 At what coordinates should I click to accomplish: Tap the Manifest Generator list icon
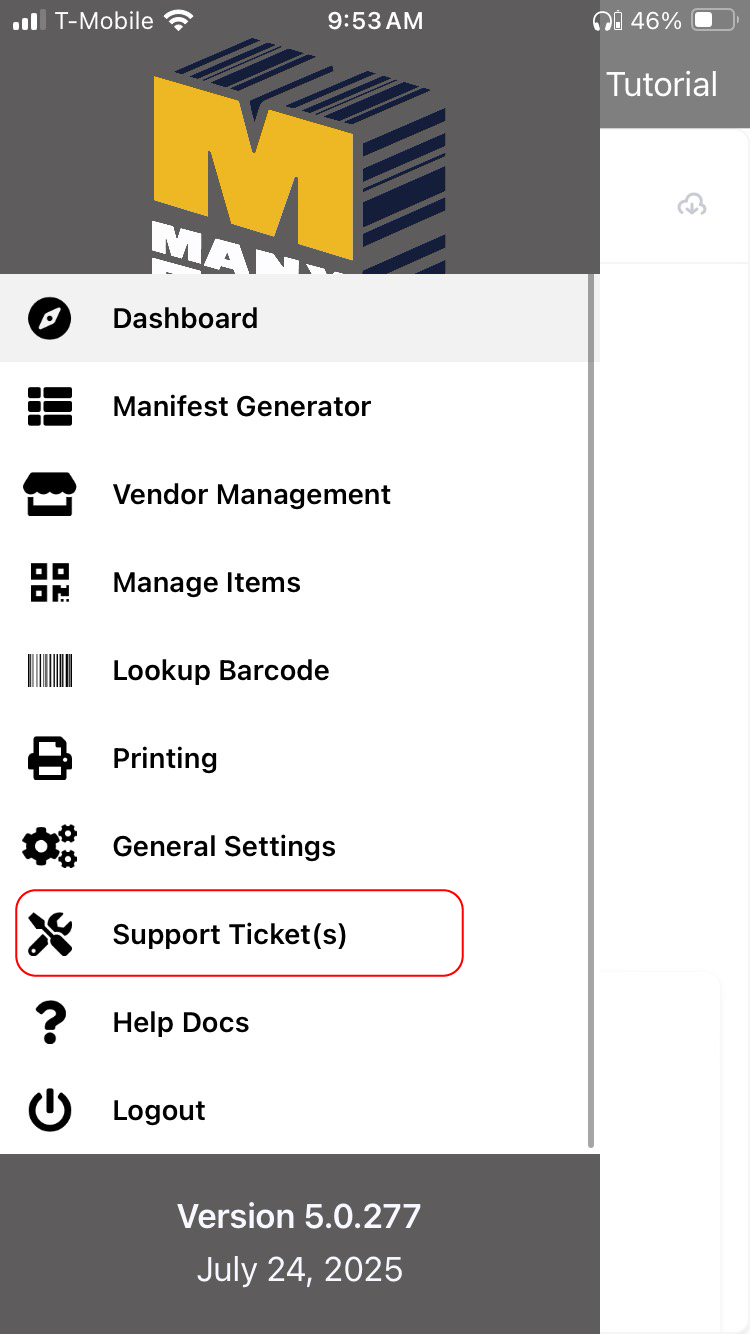coord(50,407)
